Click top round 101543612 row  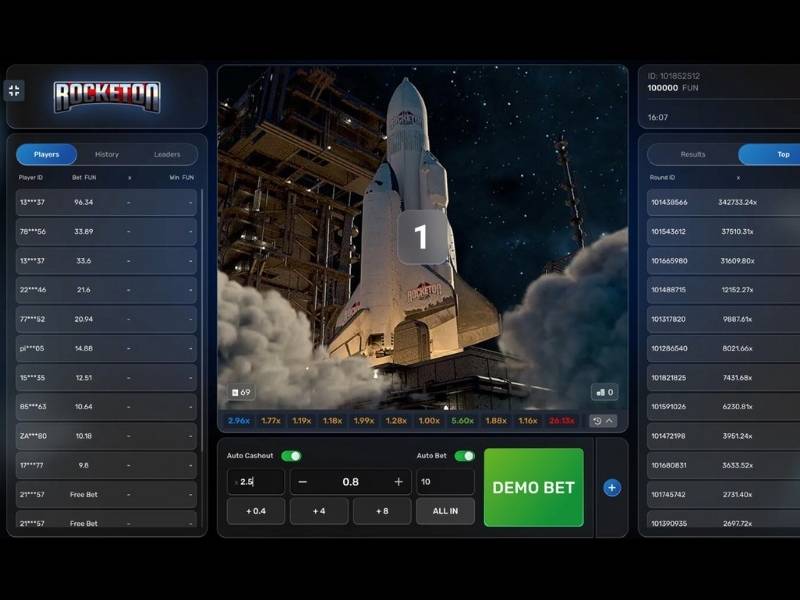pyautogui.click(x=723, y=231)
